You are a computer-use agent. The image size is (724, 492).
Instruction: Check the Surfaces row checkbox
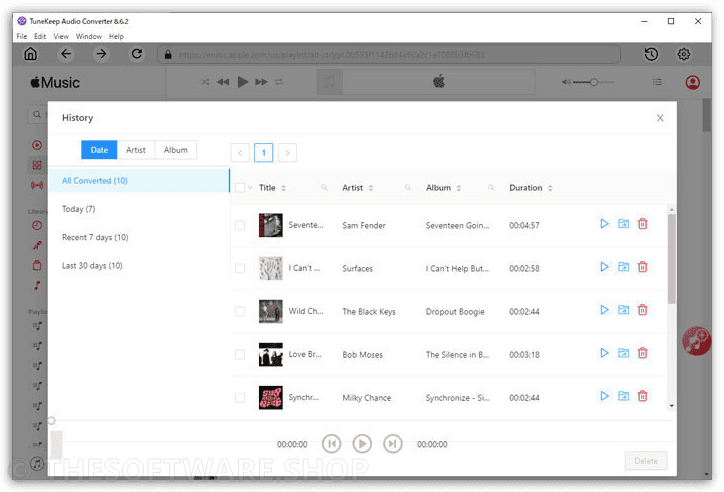point(240,268)
